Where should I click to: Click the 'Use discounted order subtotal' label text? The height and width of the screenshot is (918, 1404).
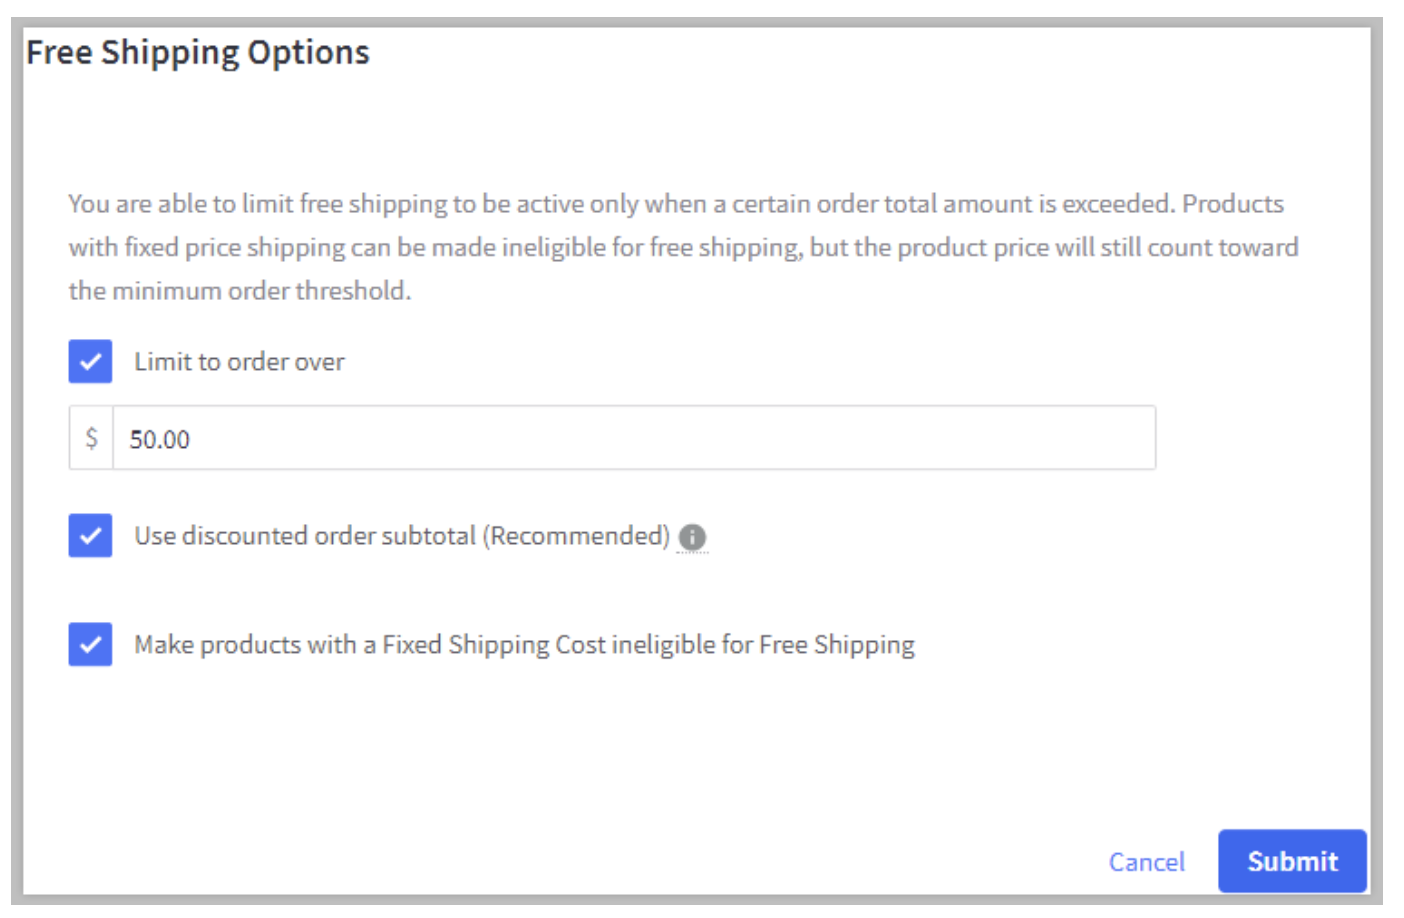click(x=305, y=536)
